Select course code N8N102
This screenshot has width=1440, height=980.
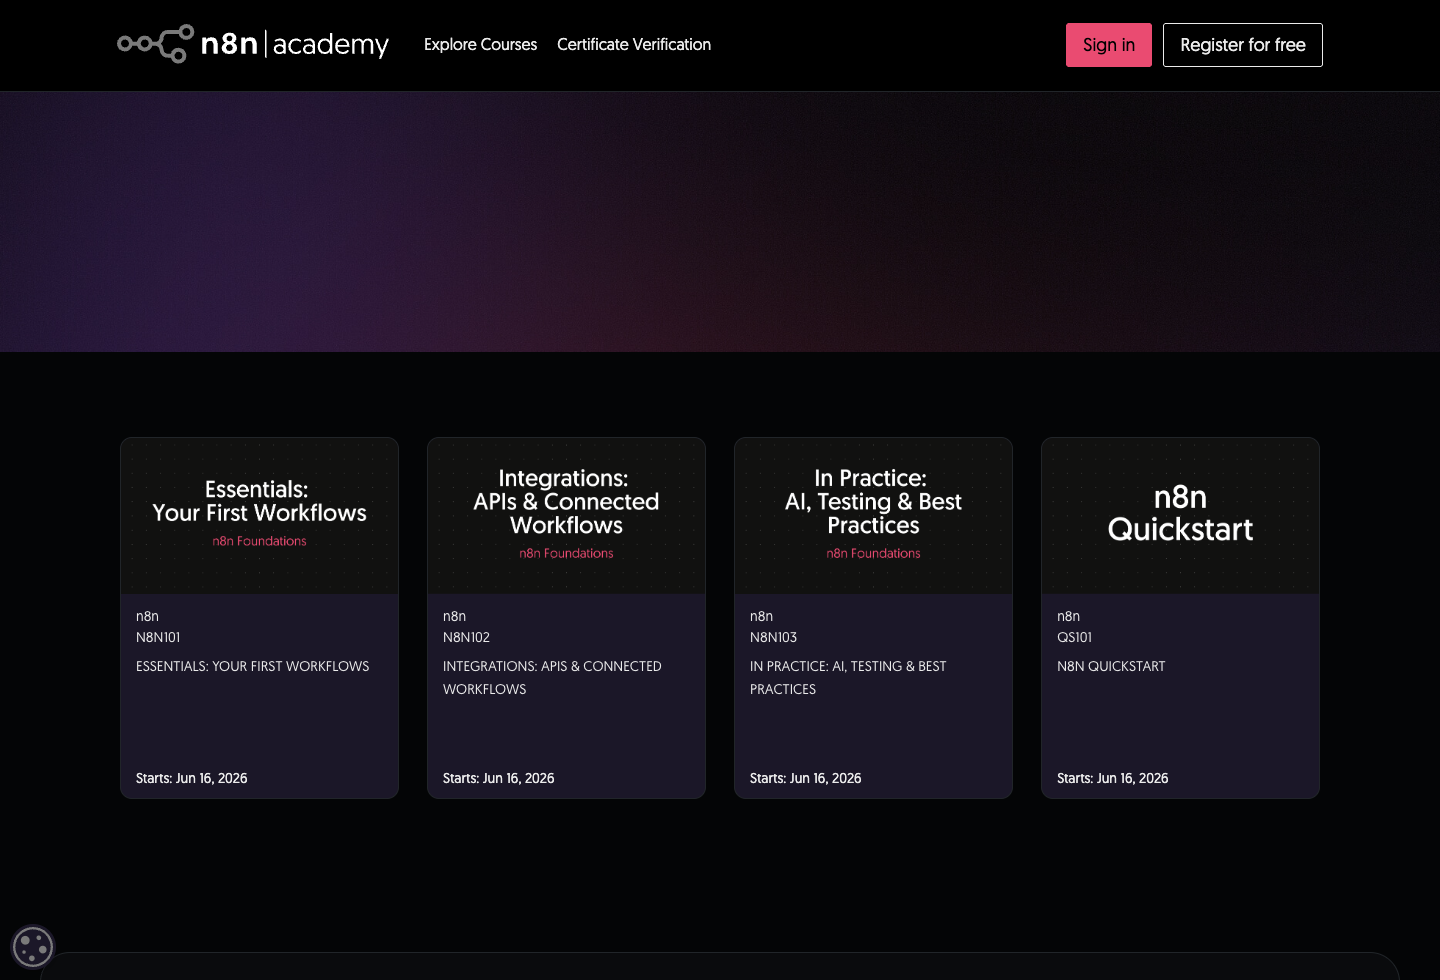tap(466, 637)
